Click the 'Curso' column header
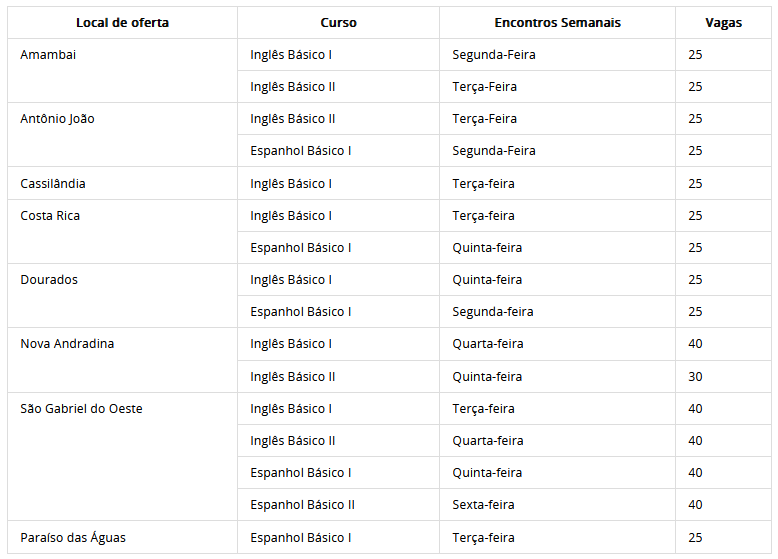Image resolution: width=778 pixels, height=559 pixels. (338, 22)
